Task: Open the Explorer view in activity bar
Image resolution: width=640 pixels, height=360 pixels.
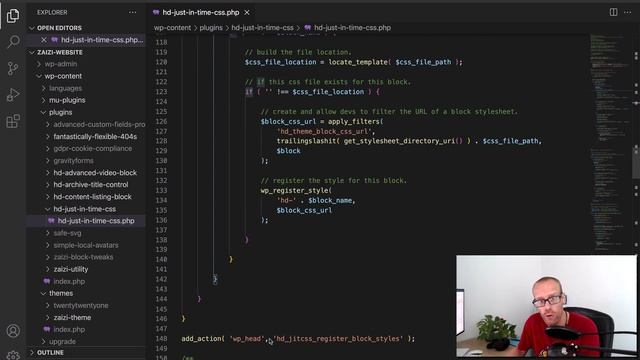Action: pyautogui.click(x=13, y=16)
